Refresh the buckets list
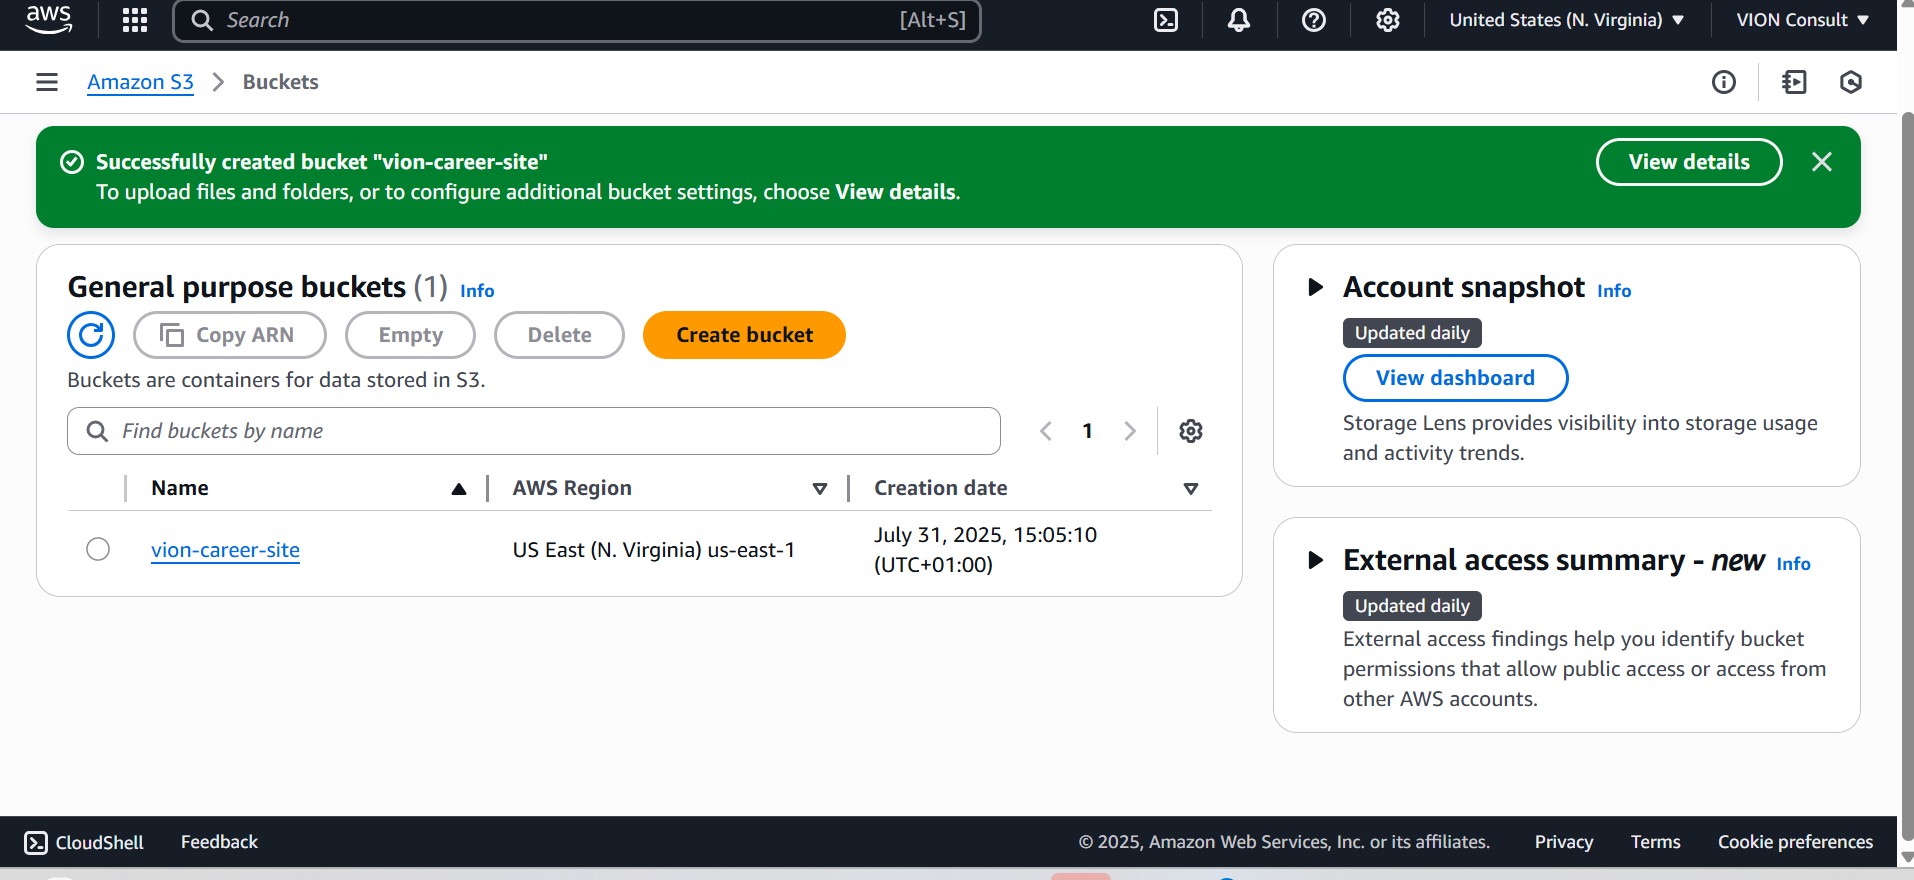This screenshot has height=880, width=1914. (91, 335)
